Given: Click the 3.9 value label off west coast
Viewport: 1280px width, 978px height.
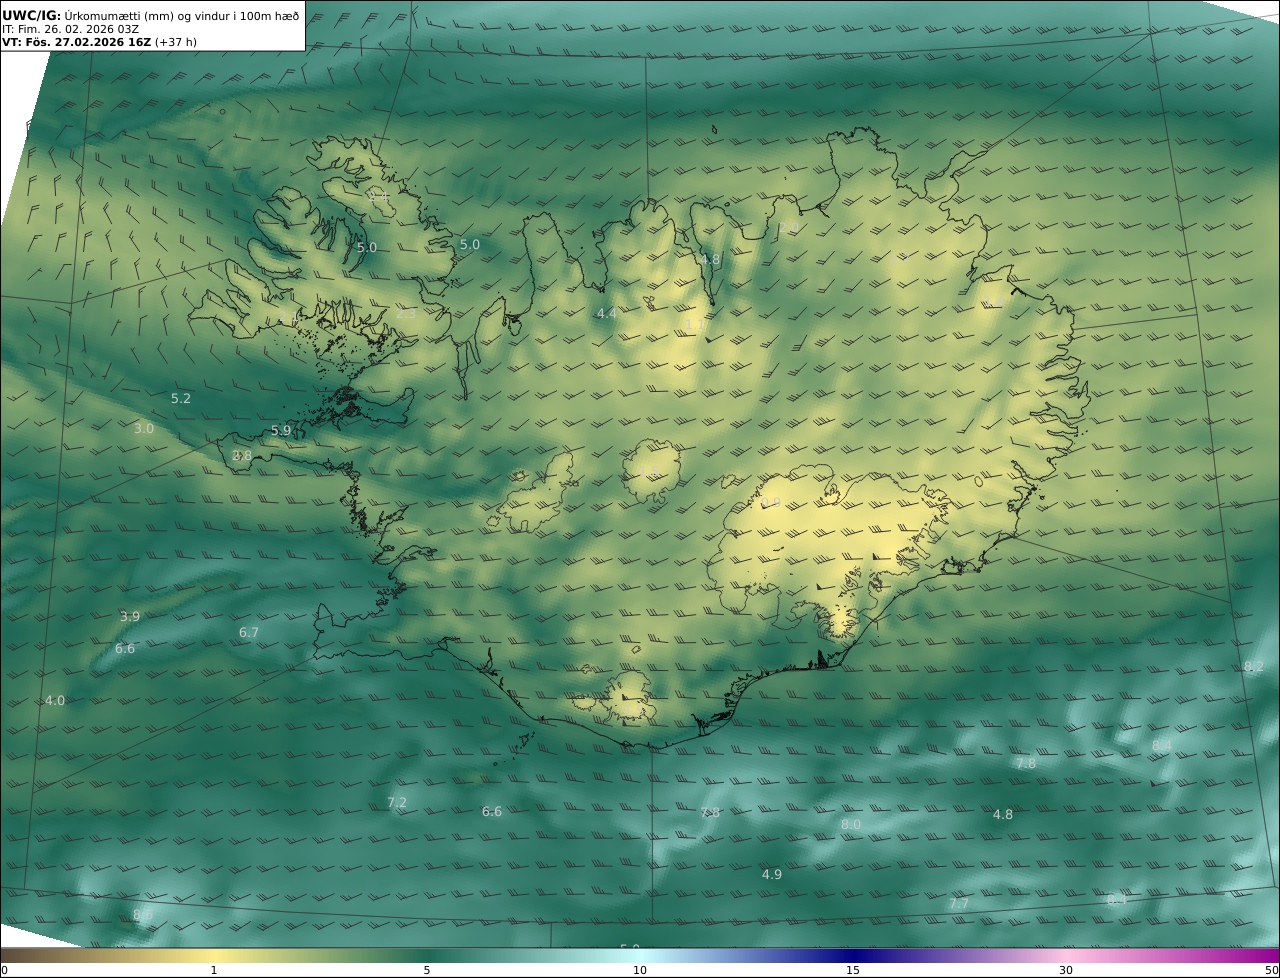Looking at the screenshot, I should (x=130, y=616).
